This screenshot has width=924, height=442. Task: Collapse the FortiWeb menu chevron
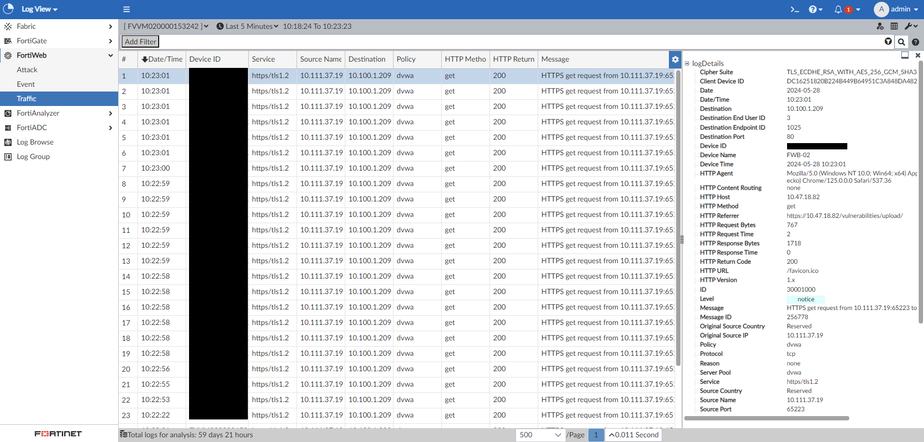point(110,55)
